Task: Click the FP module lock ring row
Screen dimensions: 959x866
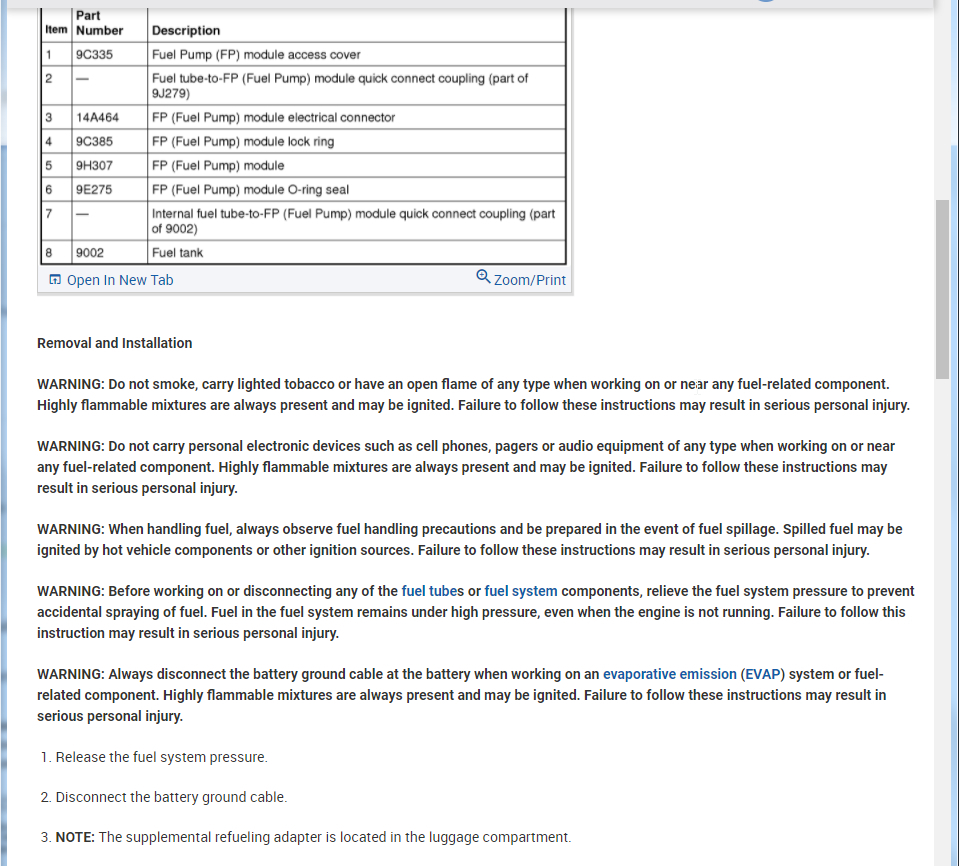Action: coord(303,141)
